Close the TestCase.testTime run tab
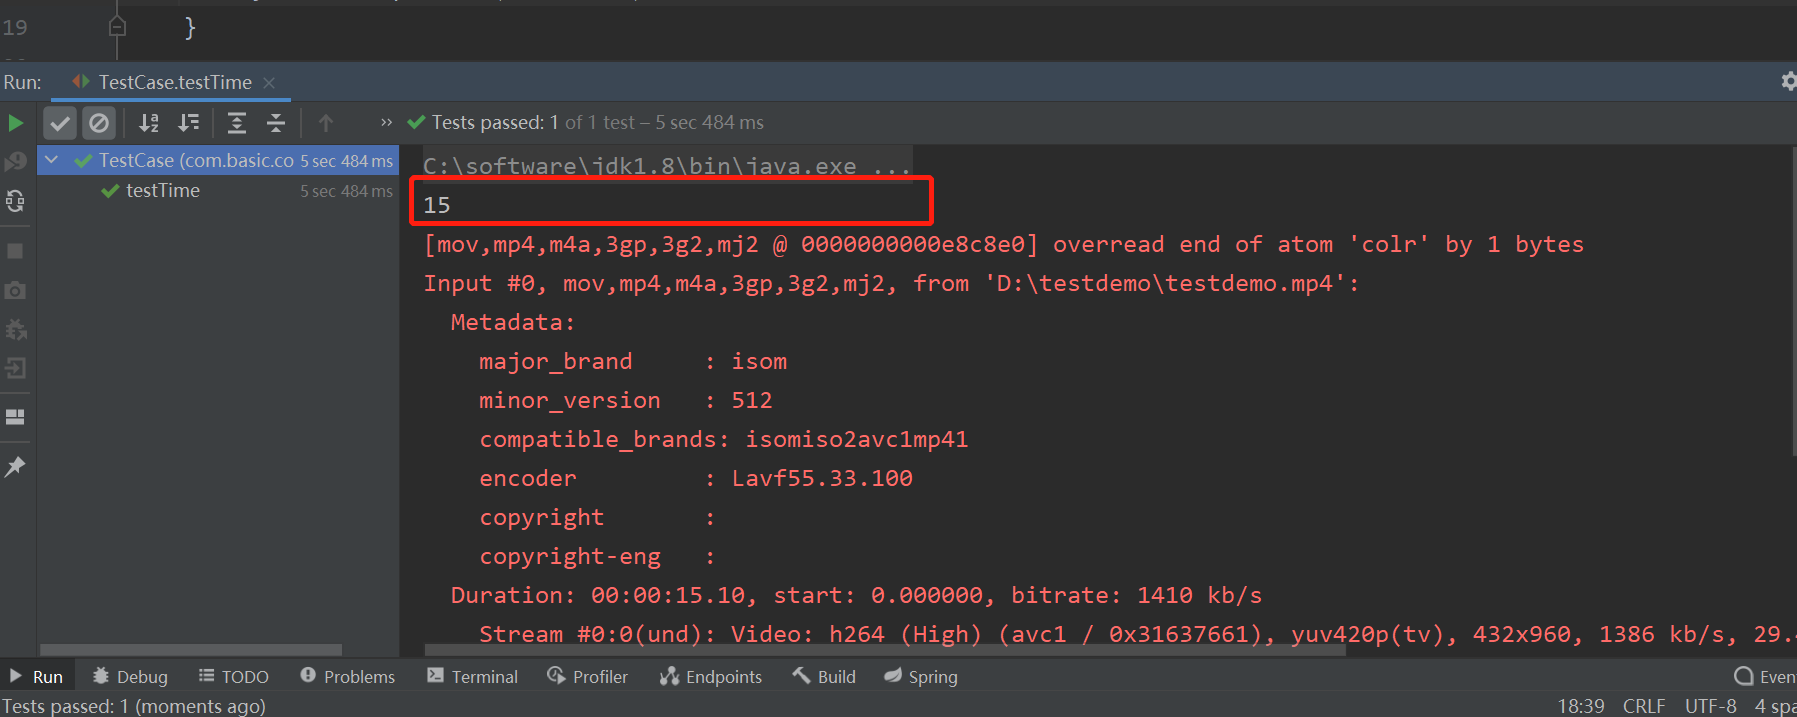 [x=269, y=83]
